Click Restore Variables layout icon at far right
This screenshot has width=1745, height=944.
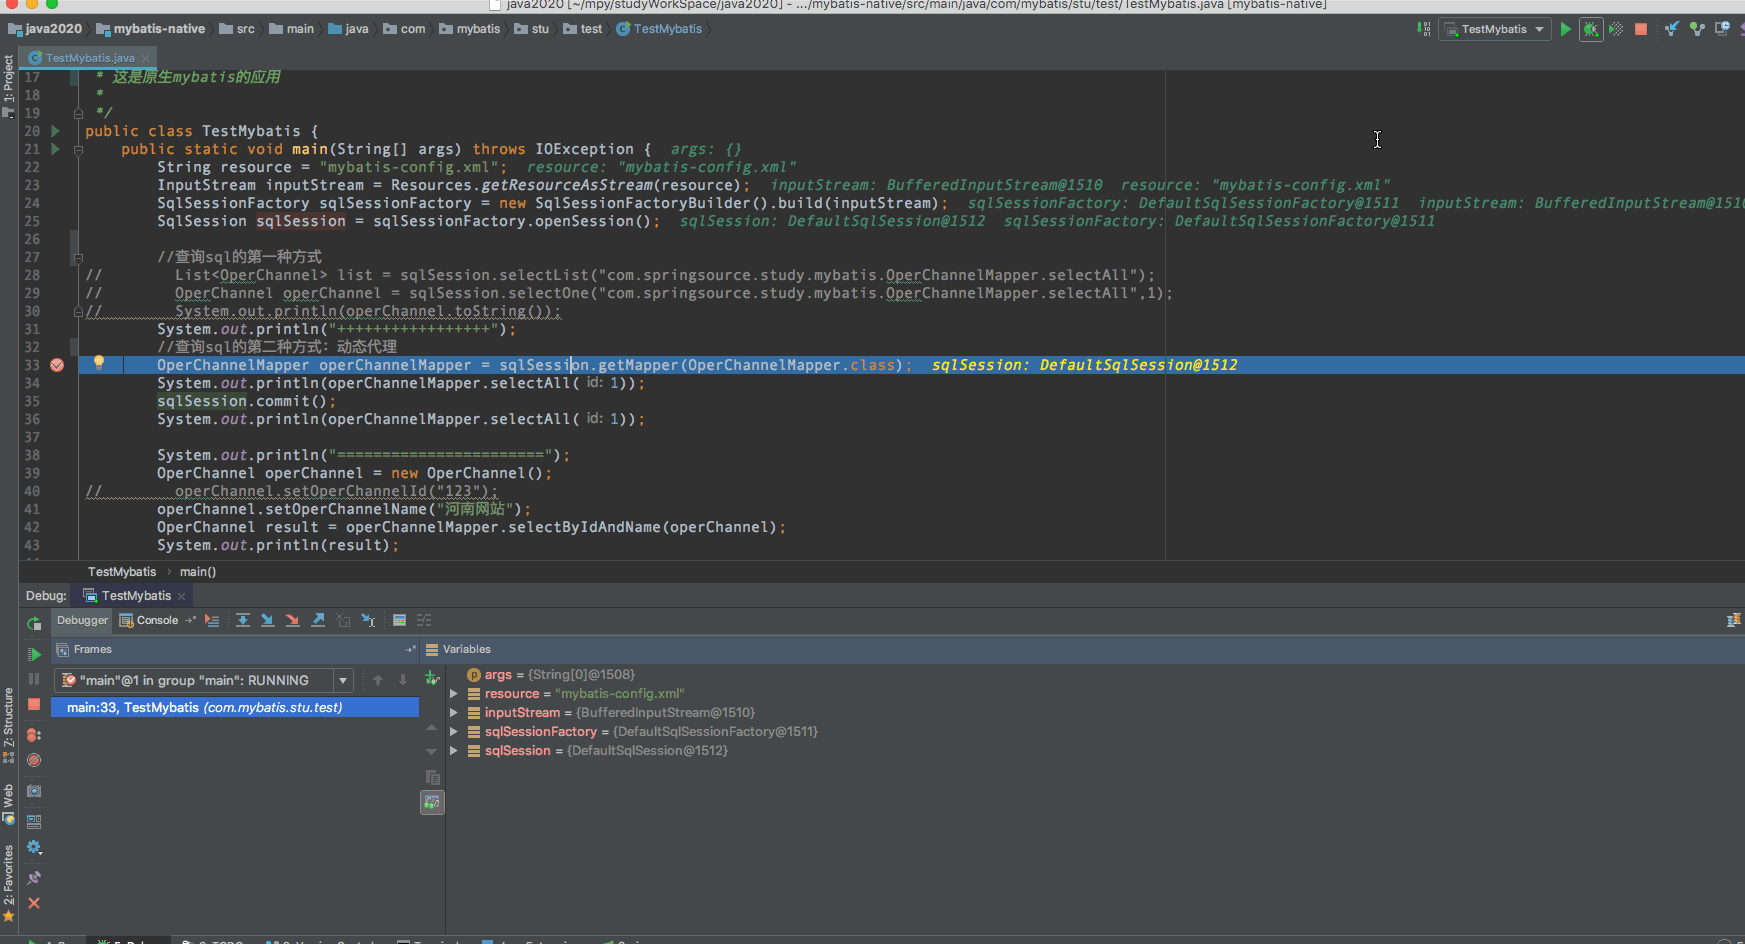tap(1733, 621)
